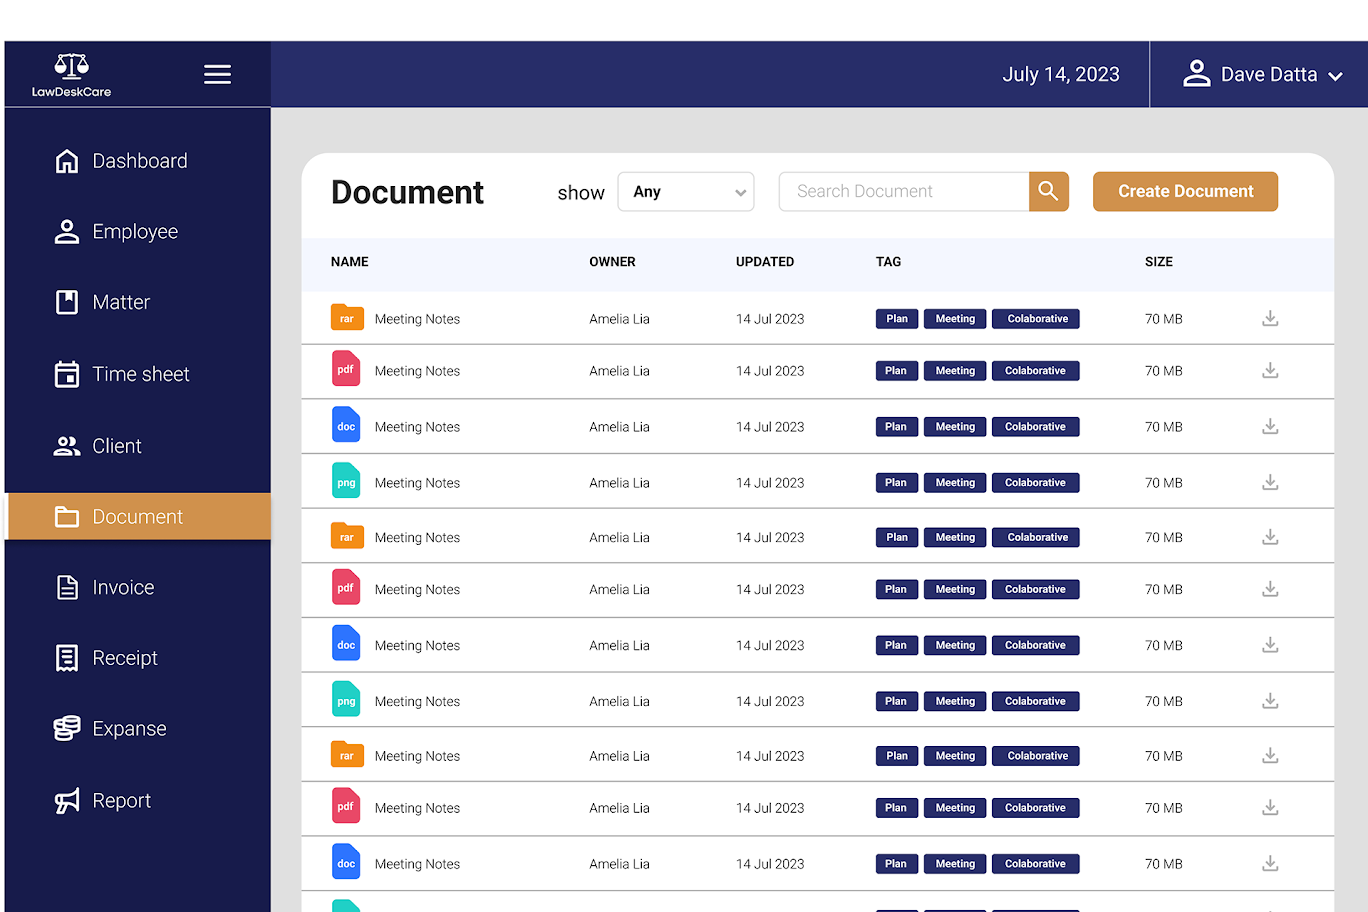The height and width of the screenshot is (912, 1368).
Task: Open the Dashboard home icon
Action: pos(67,161)
